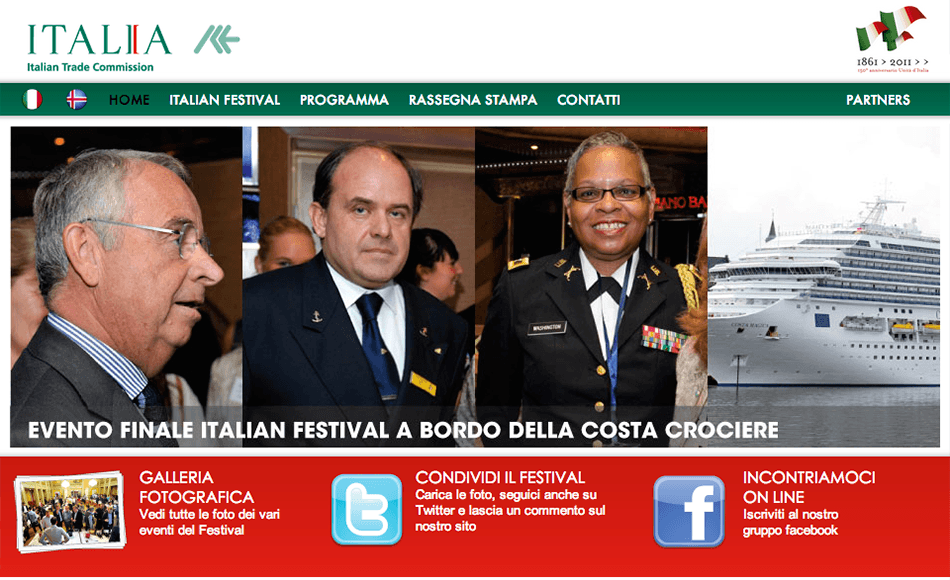Click the cruise ship photo in the banner

tap(823, 287)
